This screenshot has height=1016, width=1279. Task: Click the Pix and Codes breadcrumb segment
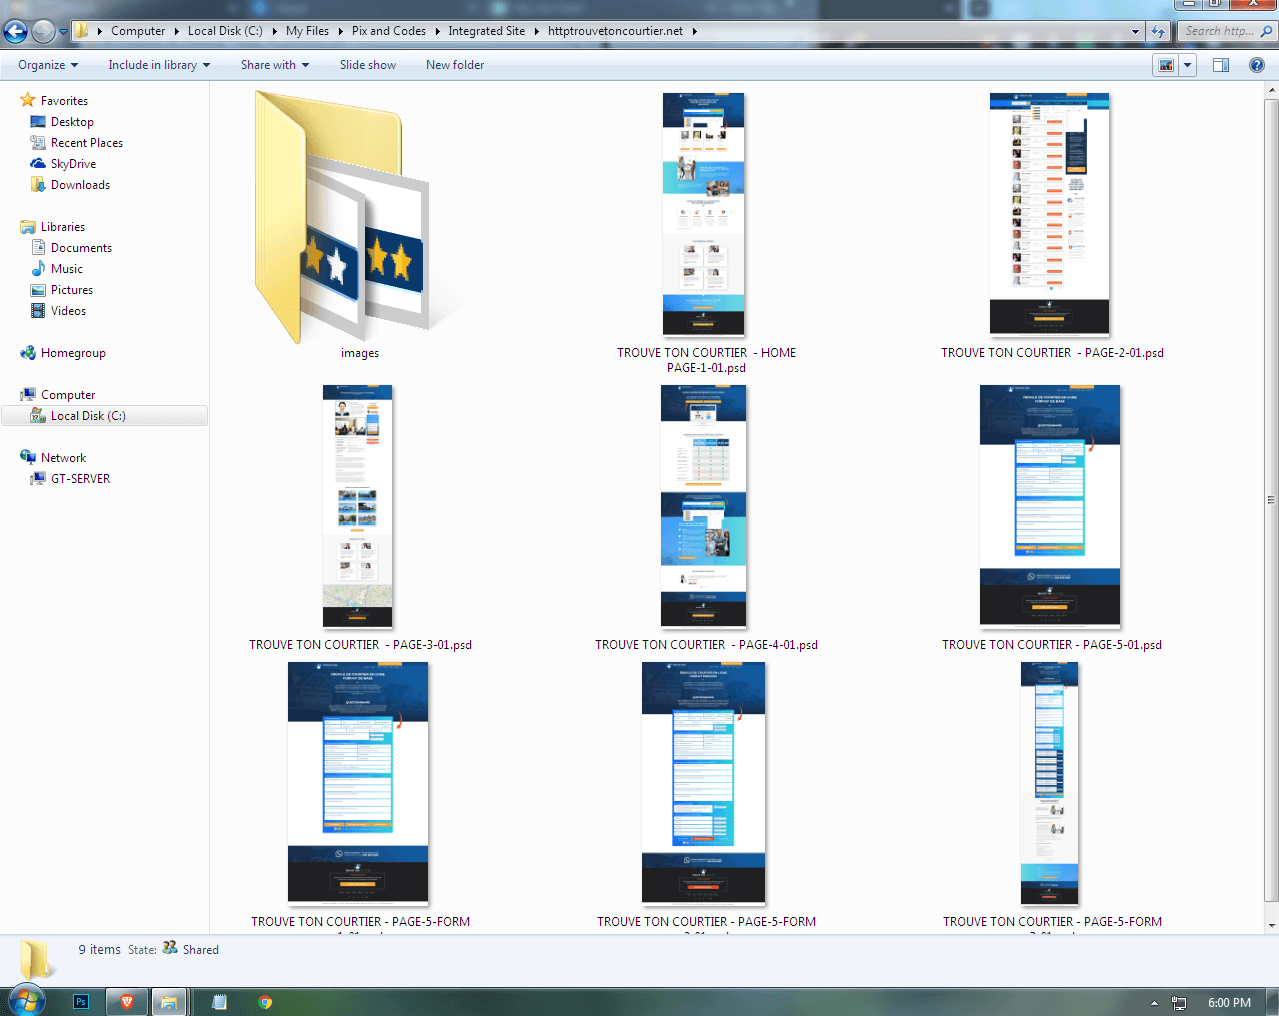(388, 31)
